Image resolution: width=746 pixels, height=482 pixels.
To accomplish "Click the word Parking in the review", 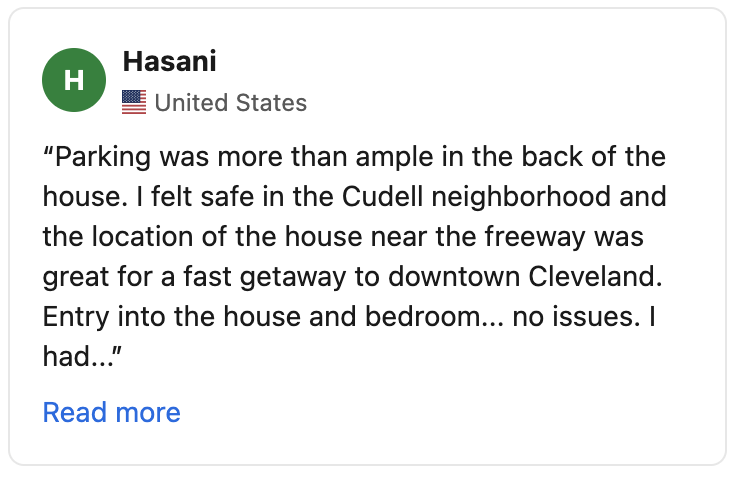I will click(98, 158).
